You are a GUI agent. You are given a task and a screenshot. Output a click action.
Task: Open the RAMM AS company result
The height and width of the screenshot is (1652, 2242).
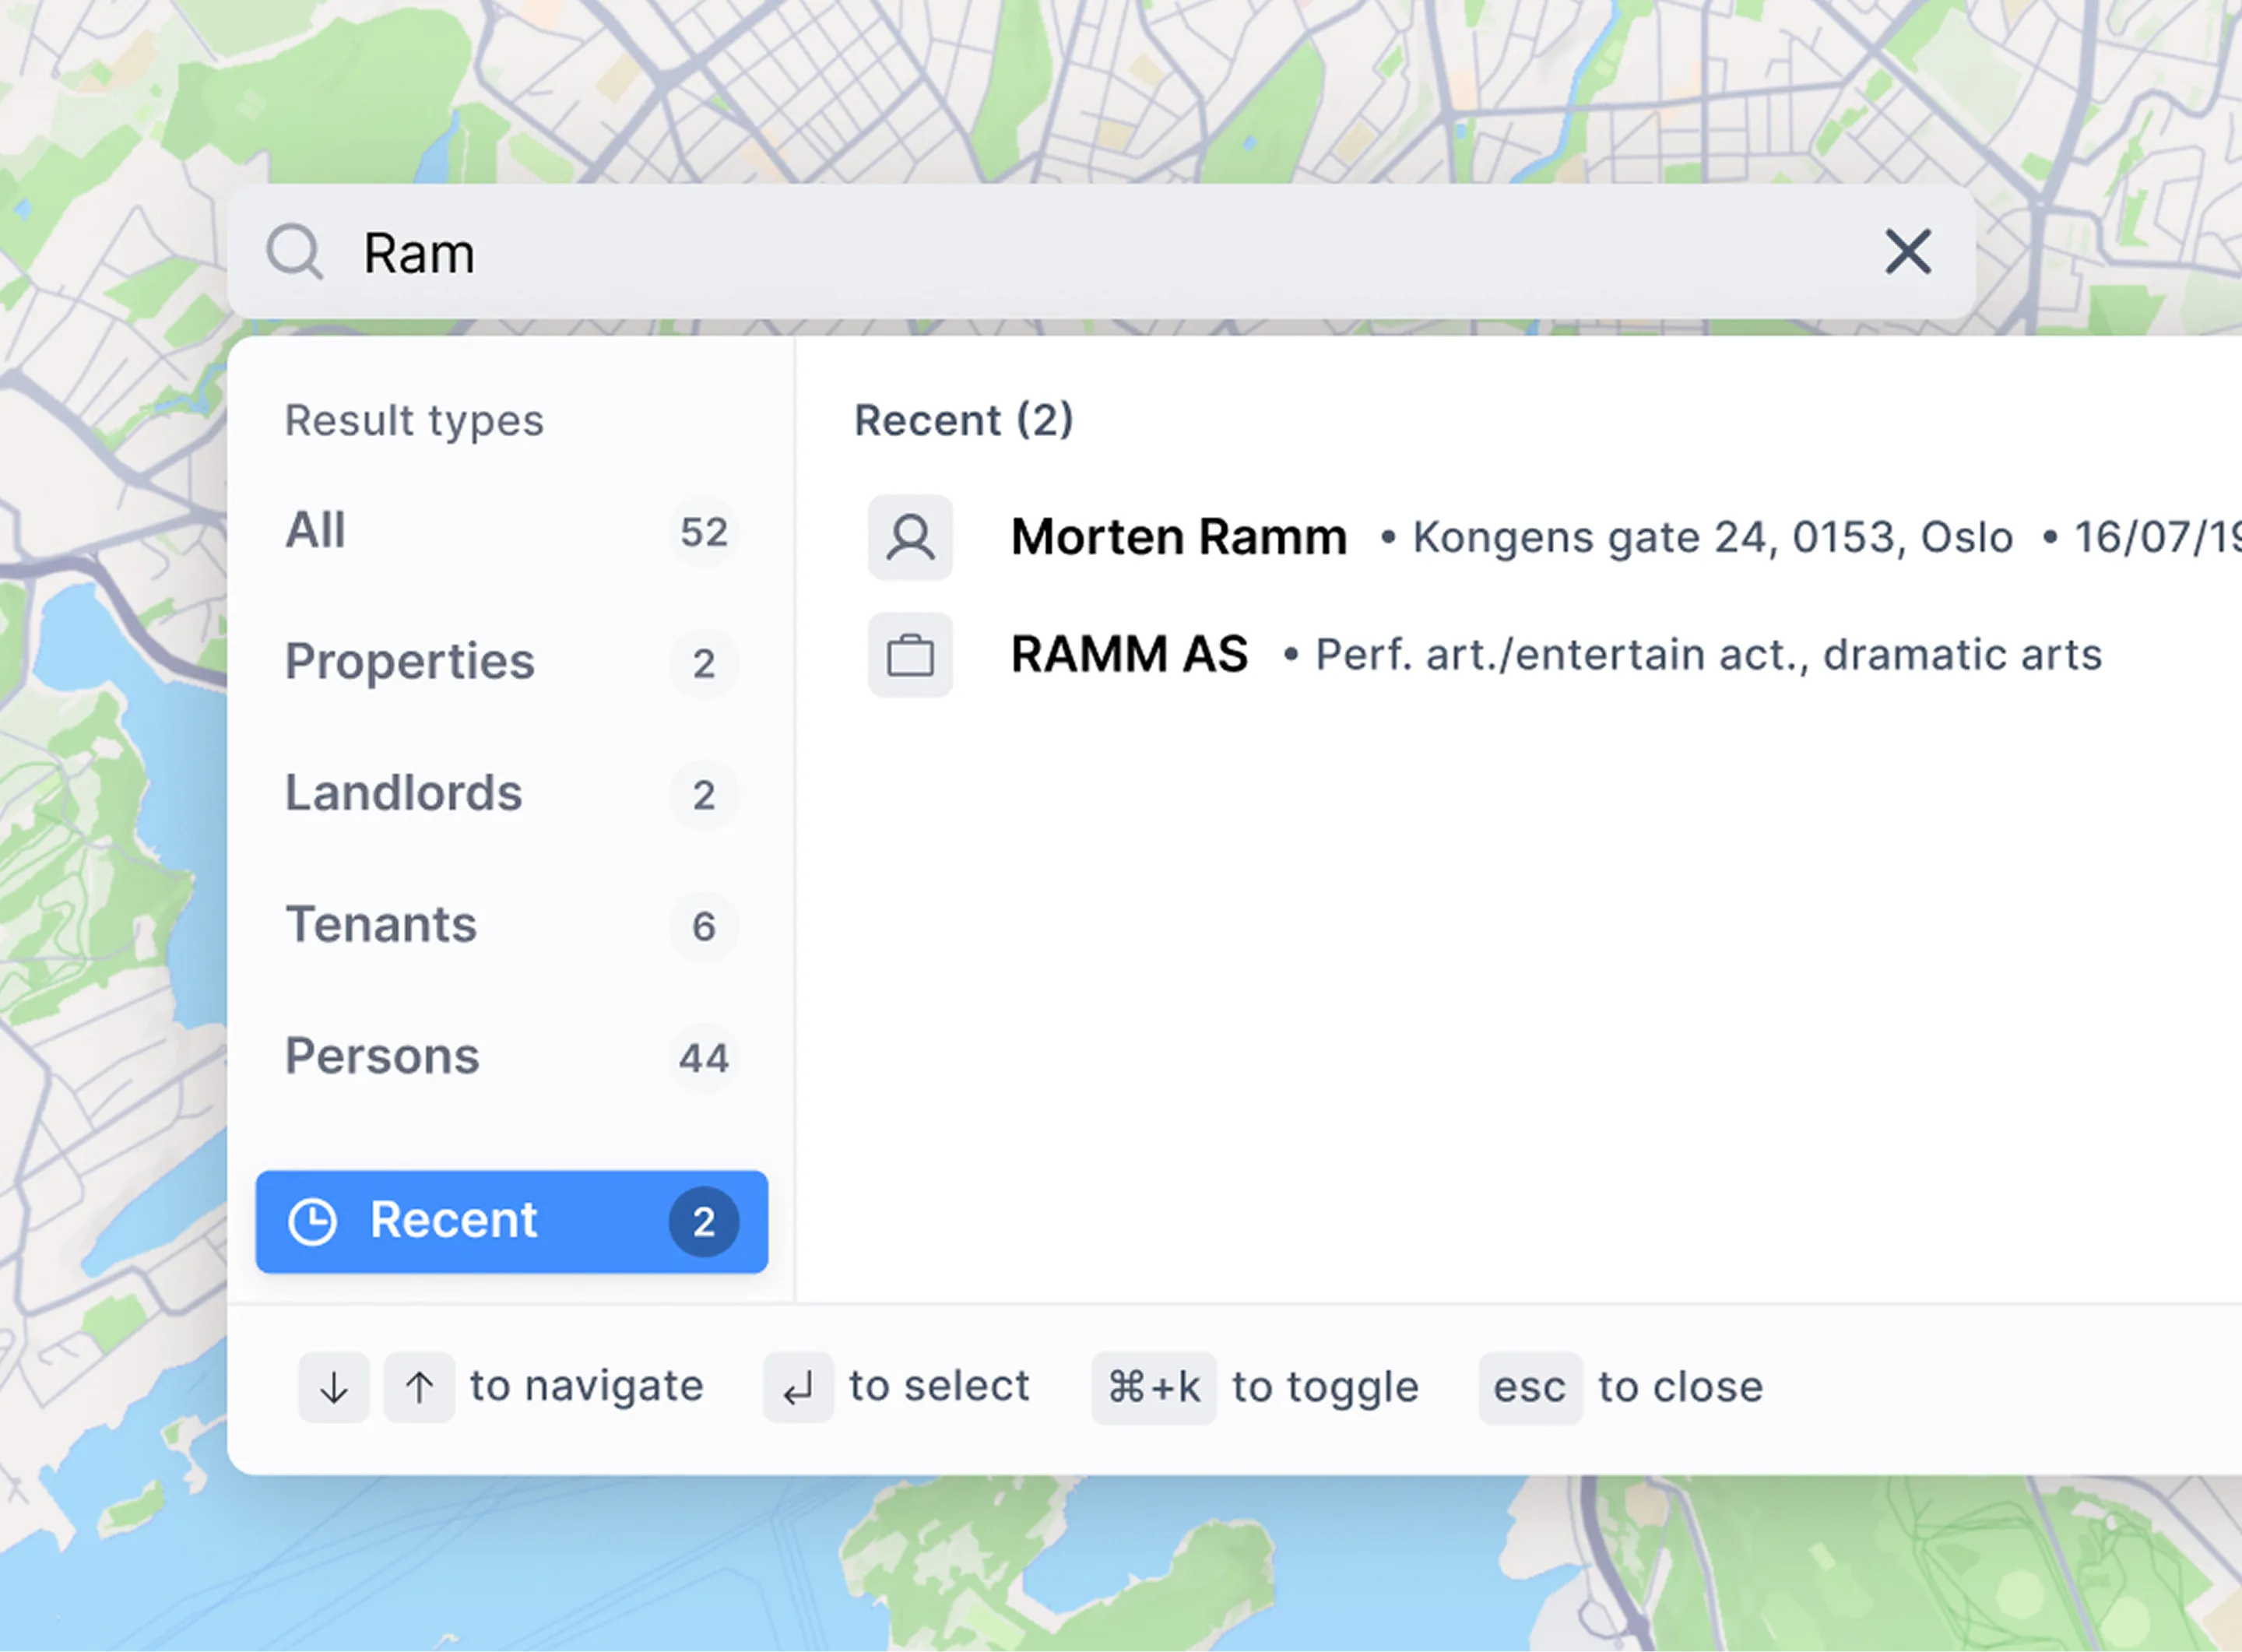tap(1129, 655)
